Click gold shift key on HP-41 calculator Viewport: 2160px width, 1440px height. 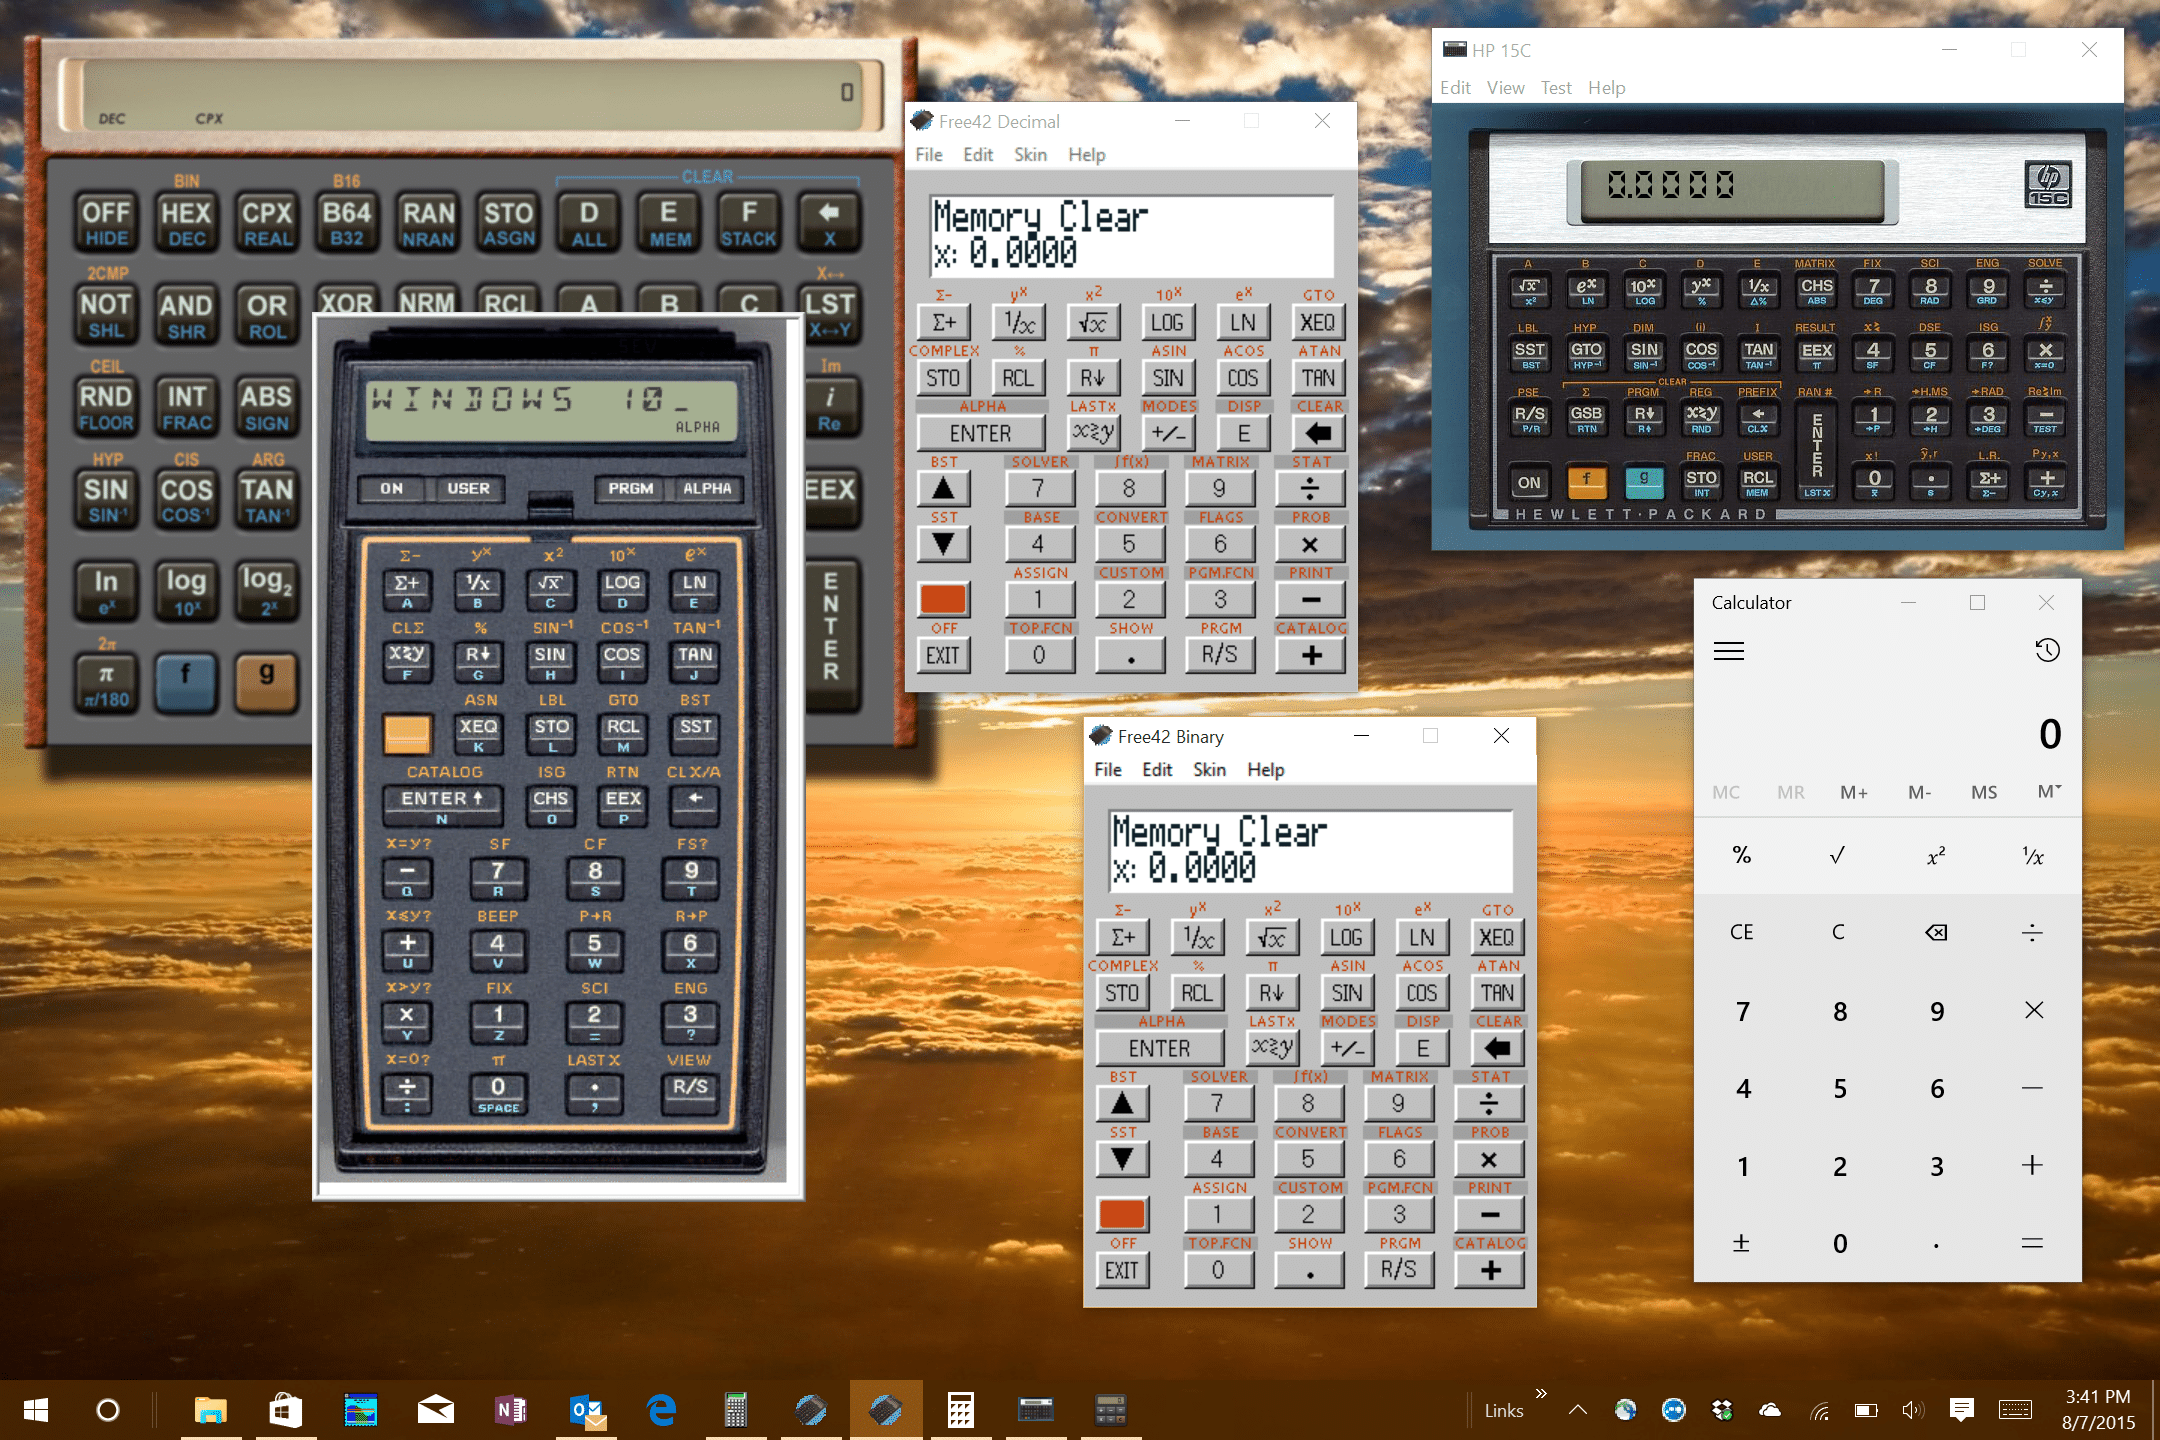(407, 733)
